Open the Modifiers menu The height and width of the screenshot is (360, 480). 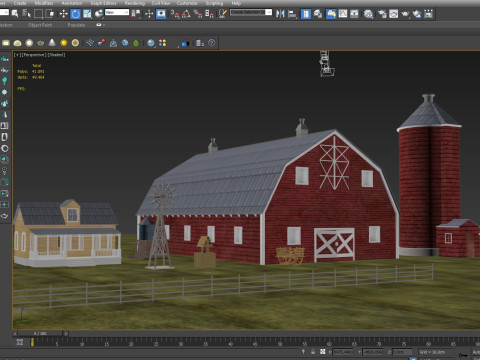coord(44,3)
